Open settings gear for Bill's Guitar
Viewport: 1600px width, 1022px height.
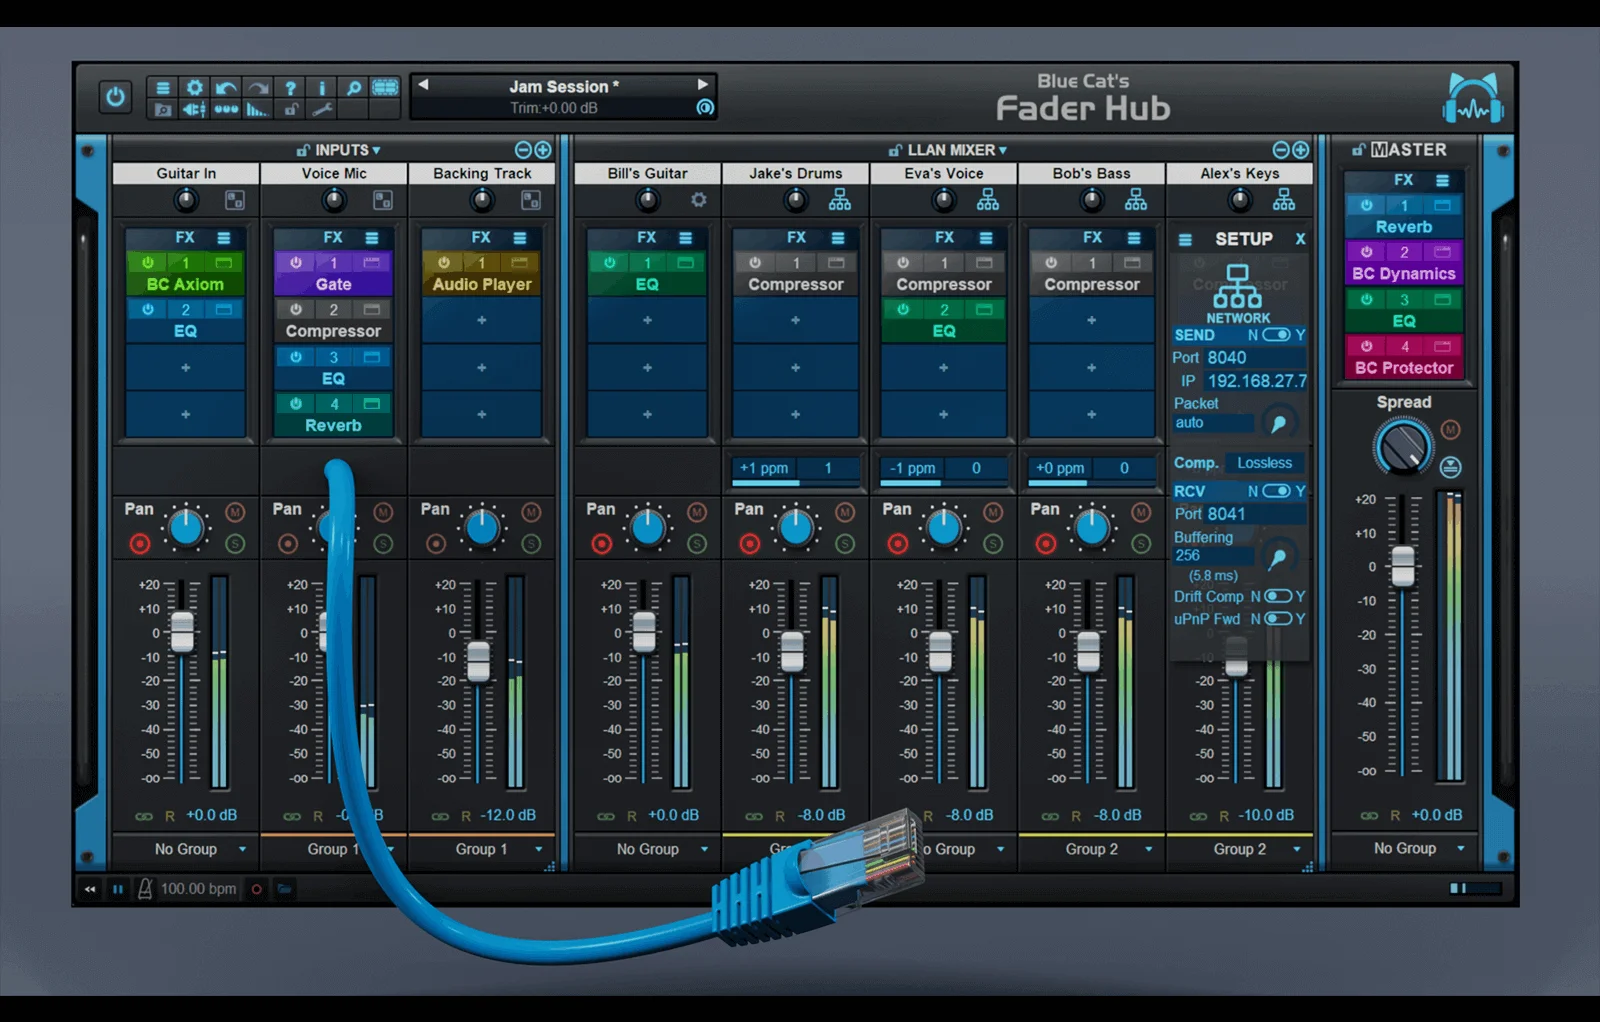coord(699,200)
